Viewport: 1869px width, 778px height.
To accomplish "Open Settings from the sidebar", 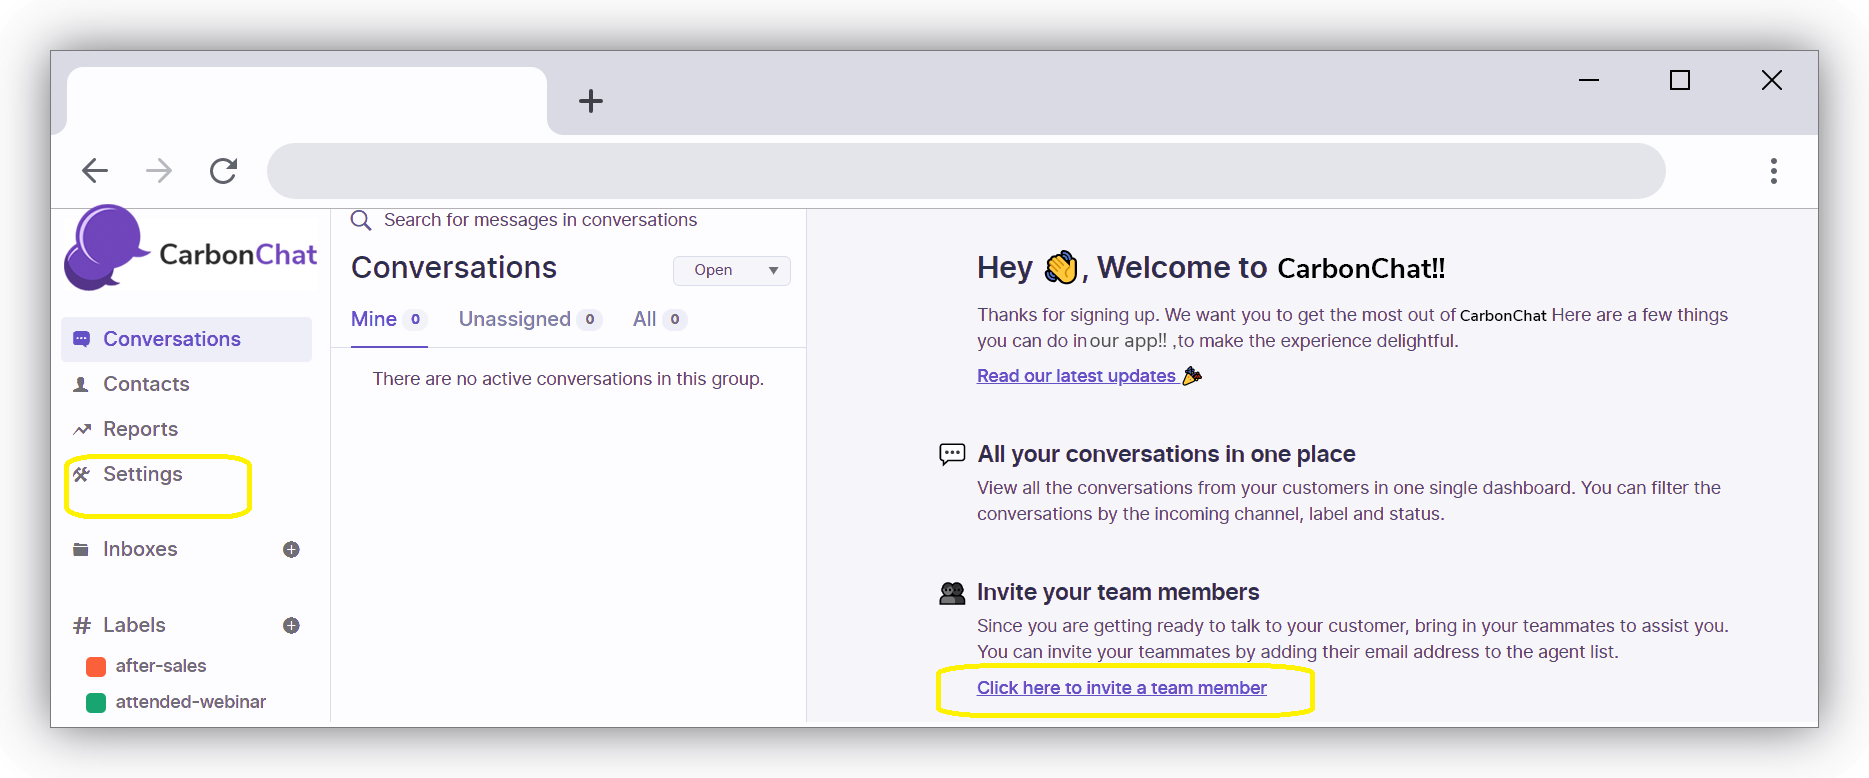I will coord(143,474).
